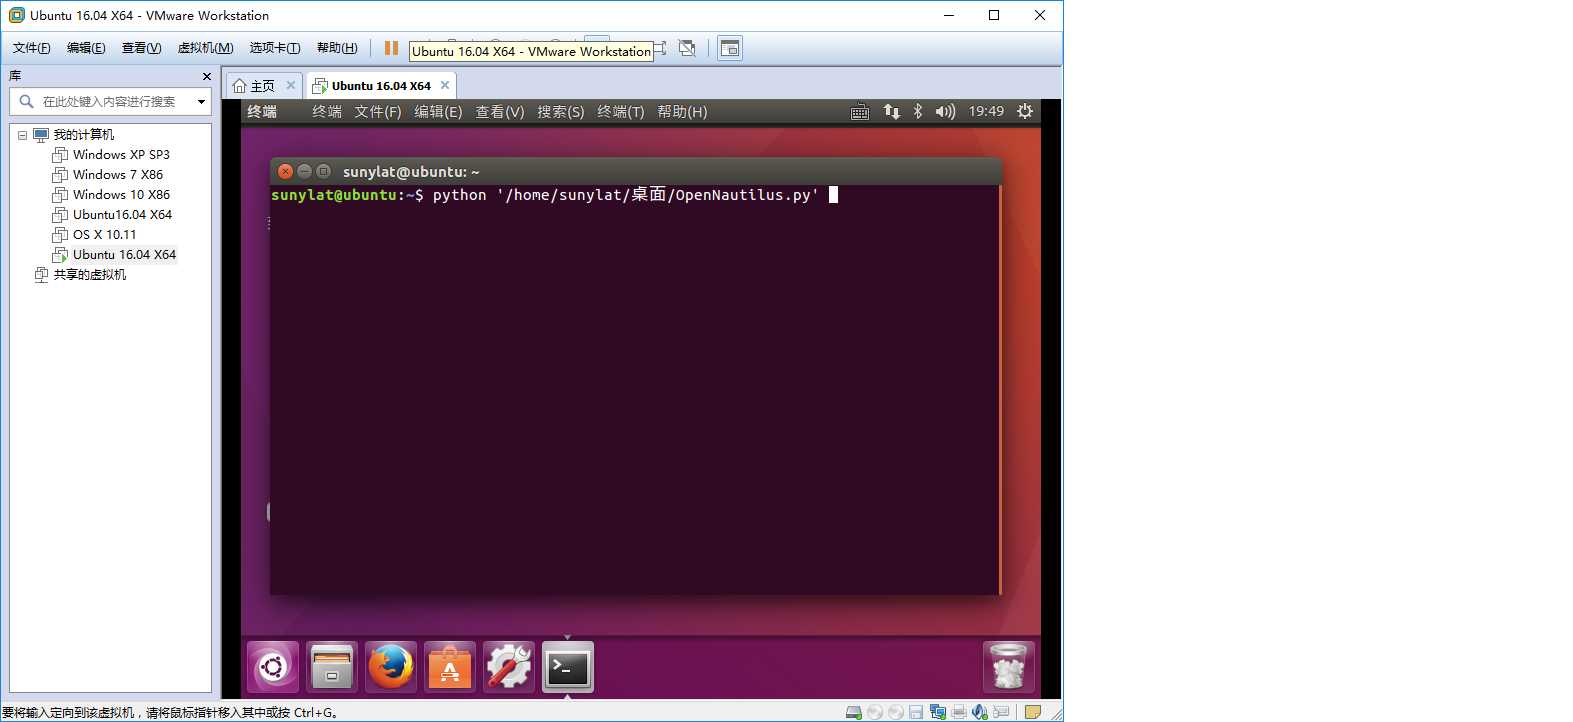Viewport: 1573px width, 722px height.
Task: Click the second CD/DVD status icon
Action: pos(896,712)
